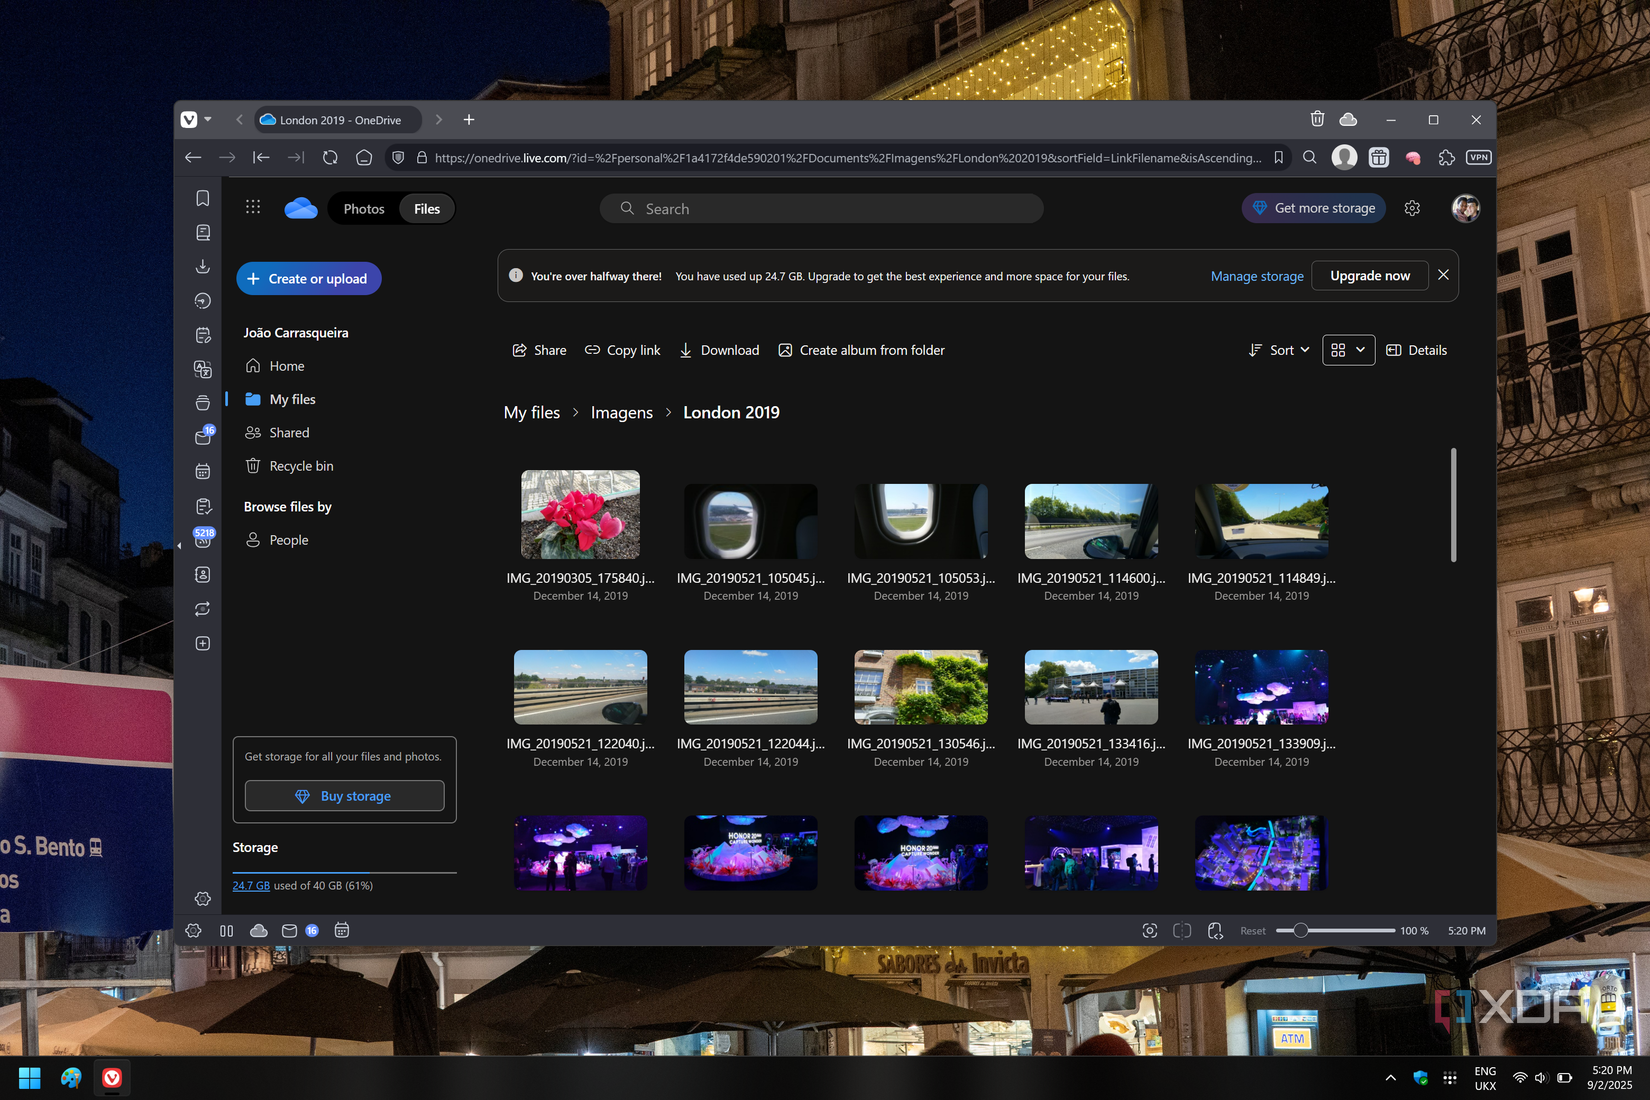Open the browser extensions puzzle icon

[1446, 157]
